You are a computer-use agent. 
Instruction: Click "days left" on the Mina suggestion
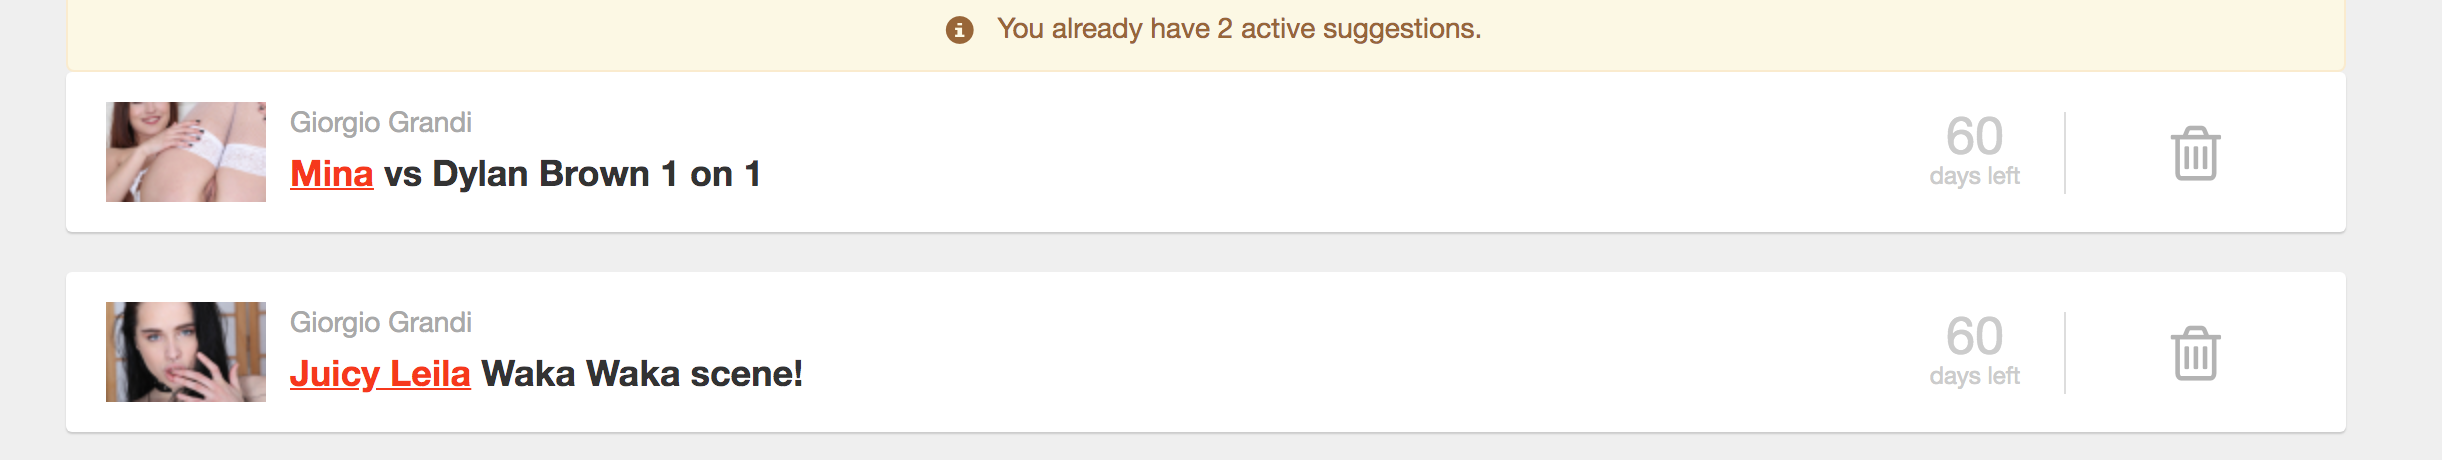click(x=1974, y=177)
